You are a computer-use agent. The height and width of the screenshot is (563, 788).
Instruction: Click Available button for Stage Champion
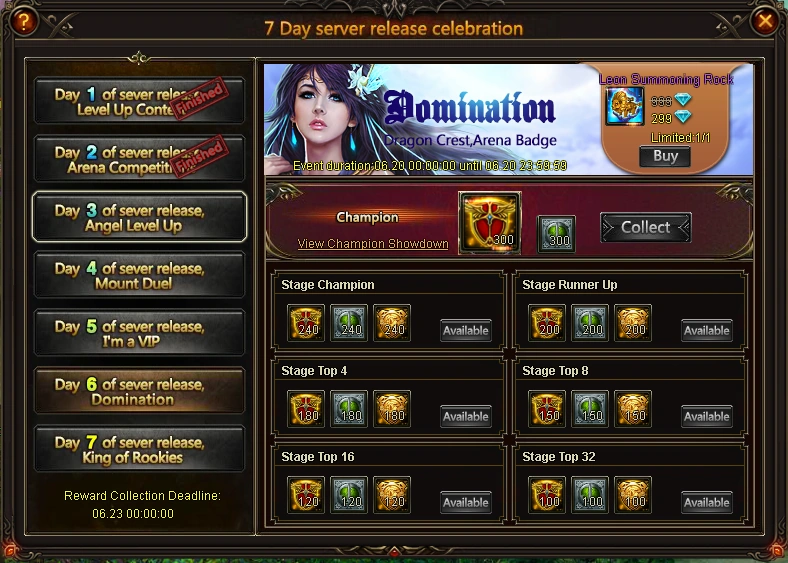pyautogui.click(x=466, y=330)
